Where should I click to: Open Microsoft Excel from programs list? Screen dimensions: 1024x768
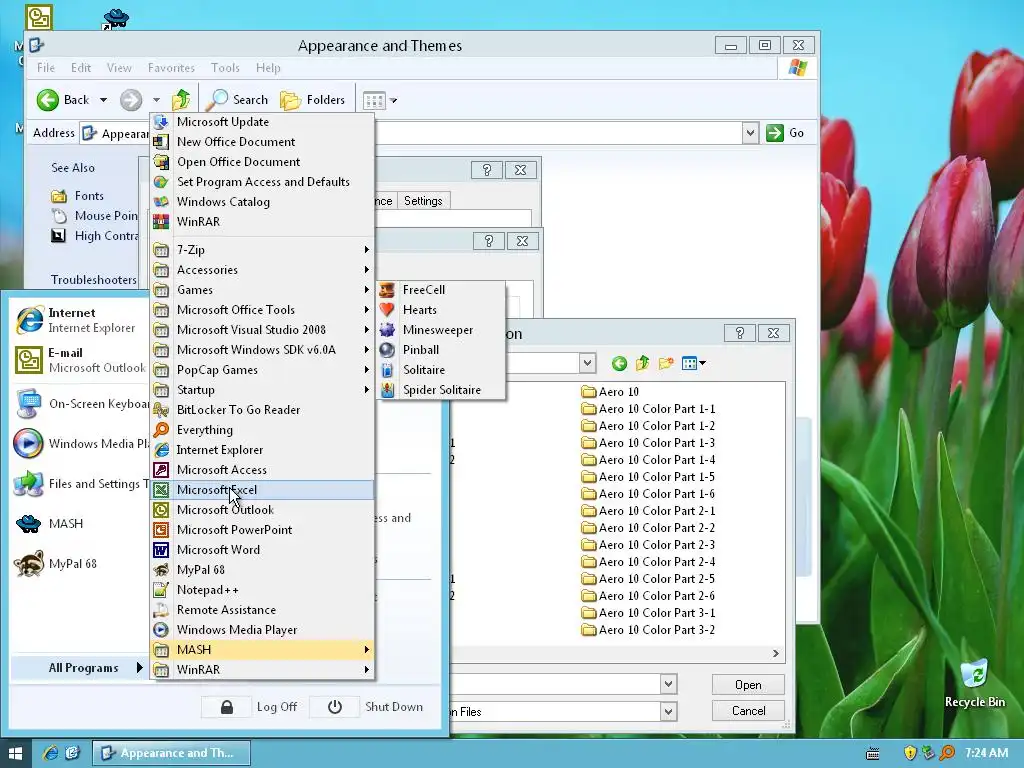[x=262, y=490]
